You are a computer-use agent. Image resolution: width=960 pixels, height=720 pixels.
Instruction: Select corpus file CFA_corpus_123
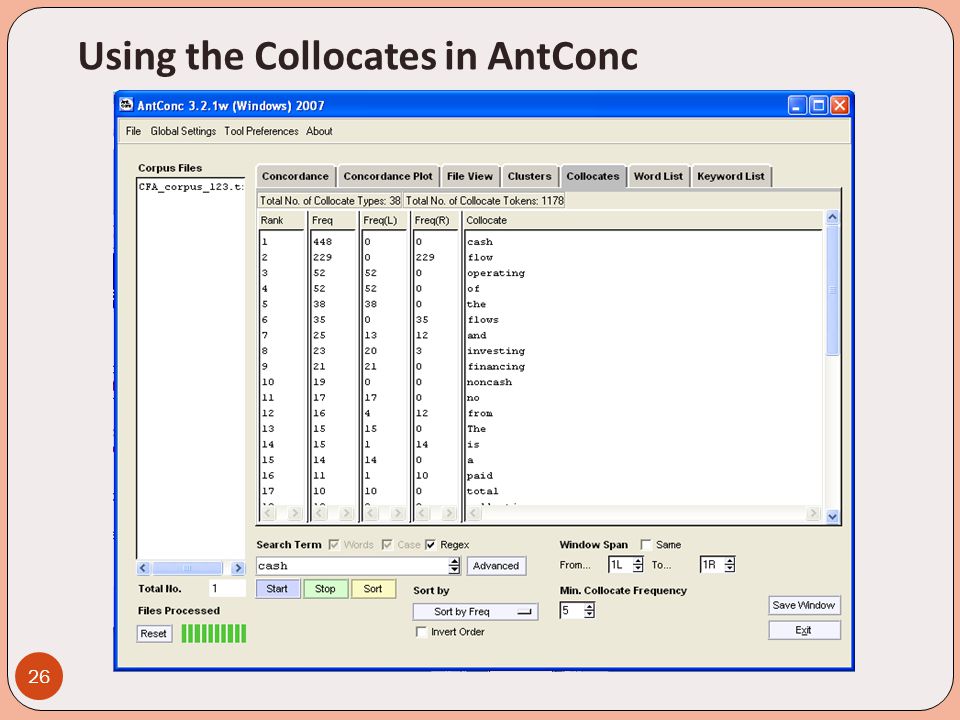(x=190, y=187)
